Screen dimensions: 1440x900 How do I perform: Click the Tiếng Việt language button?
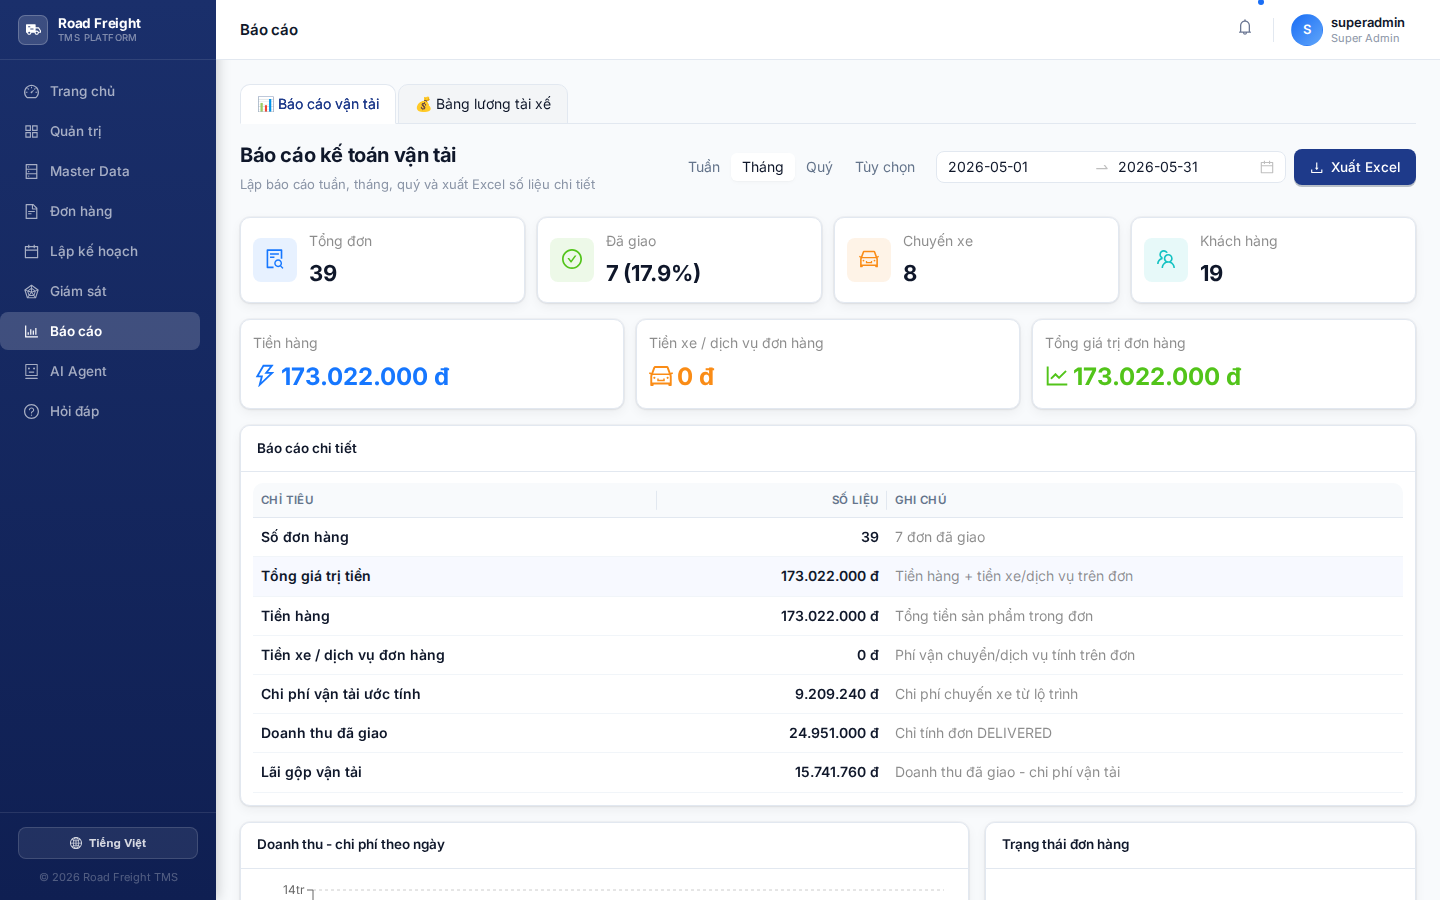coord(108,843)
